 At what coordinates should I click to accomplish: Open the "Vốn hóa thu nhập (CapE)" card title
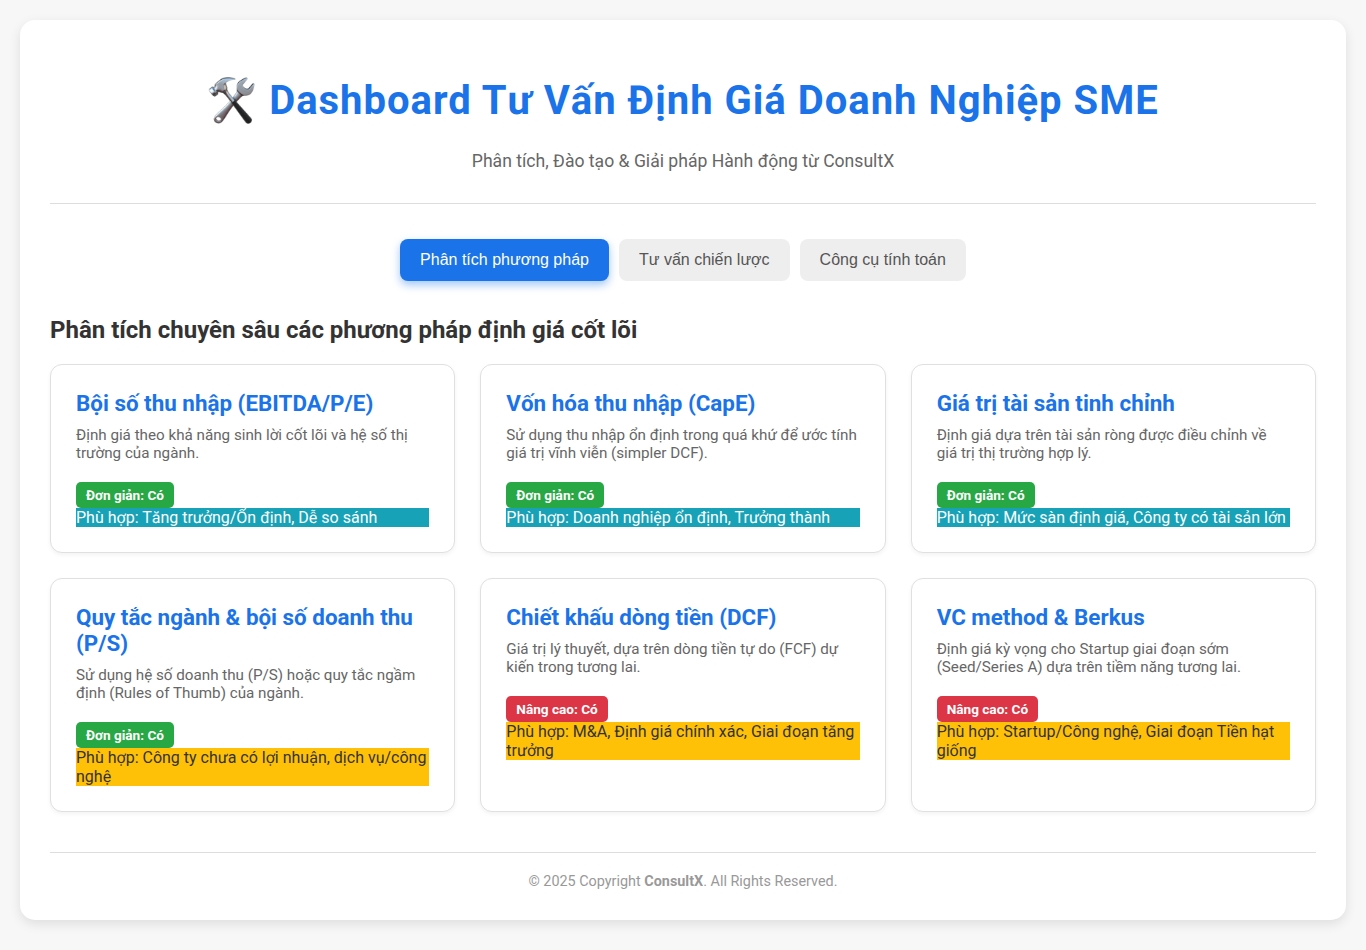[630, 404]
